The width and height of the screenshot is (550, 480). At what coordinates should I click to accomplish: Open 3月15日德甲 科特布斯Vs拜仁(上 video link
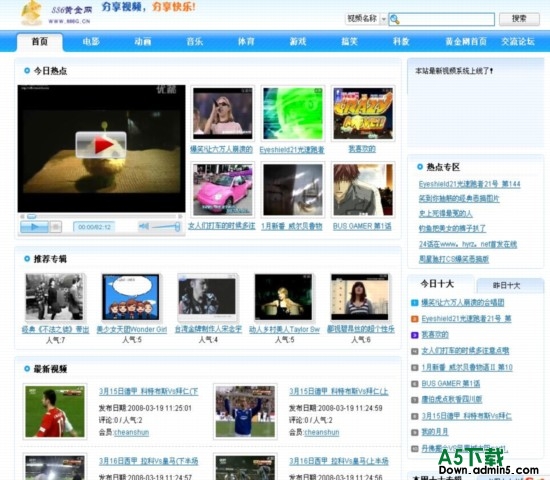(x=339, y=392)
